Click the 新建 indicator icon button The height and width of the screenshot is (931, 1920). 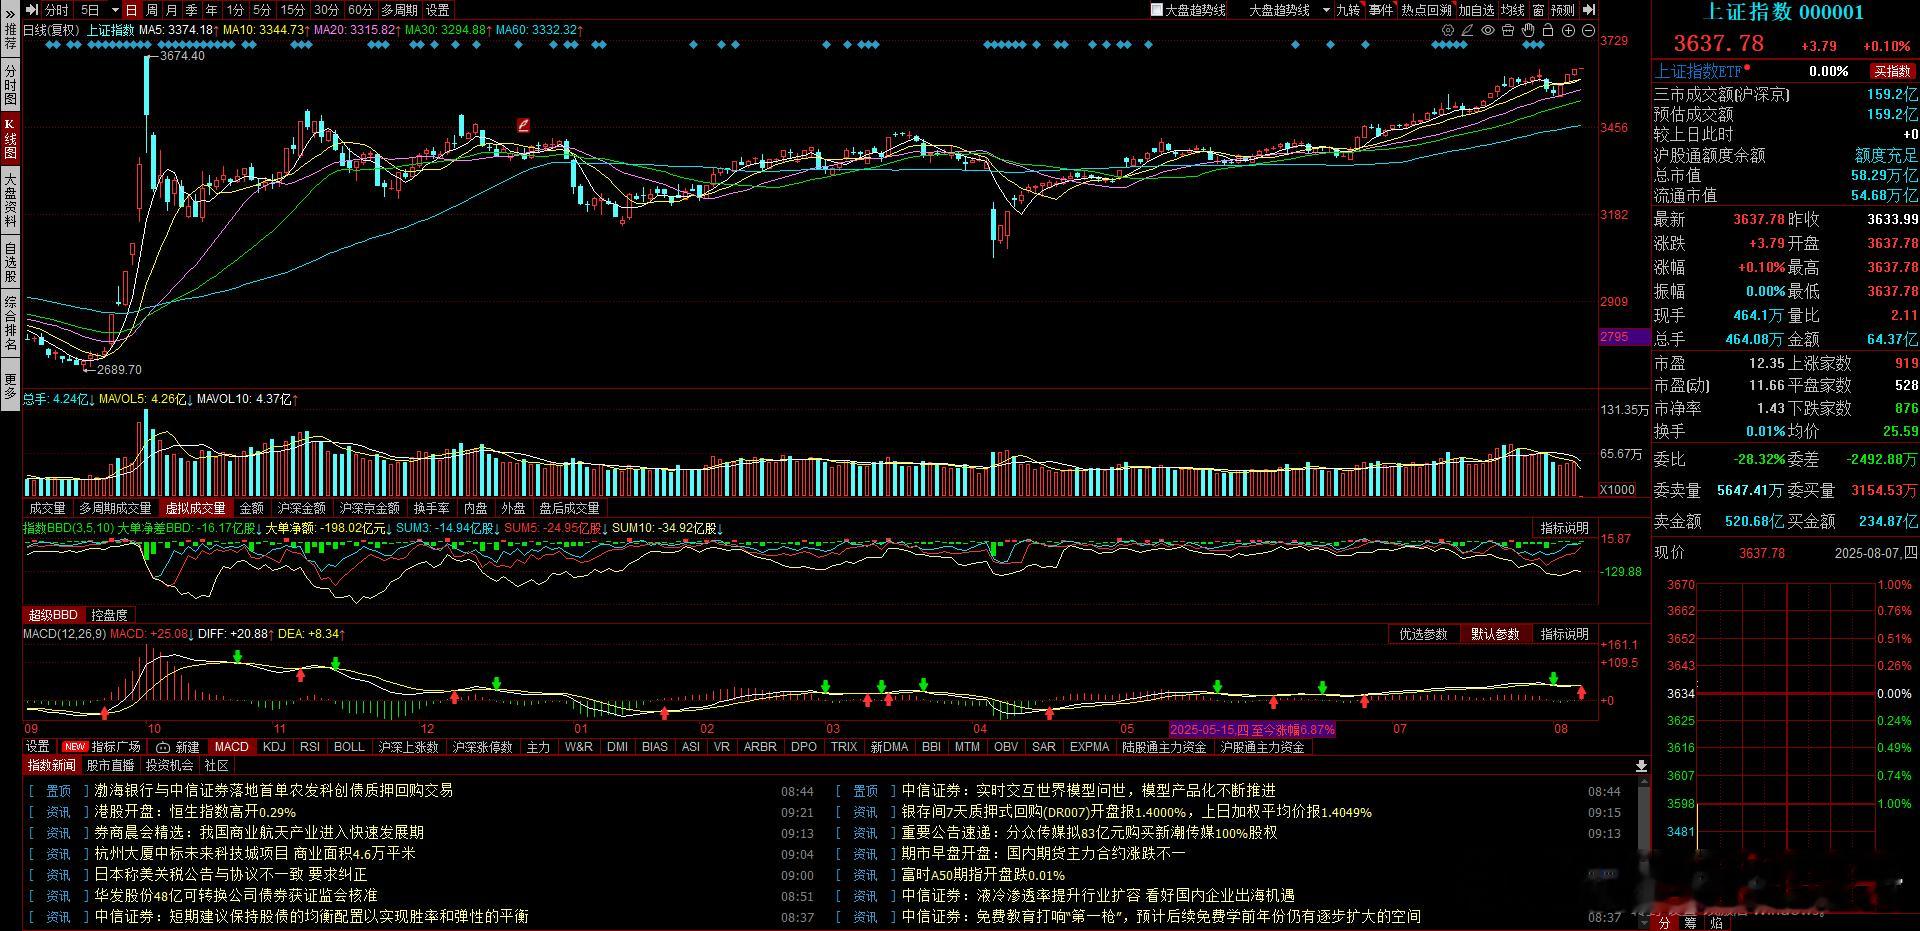178,747
